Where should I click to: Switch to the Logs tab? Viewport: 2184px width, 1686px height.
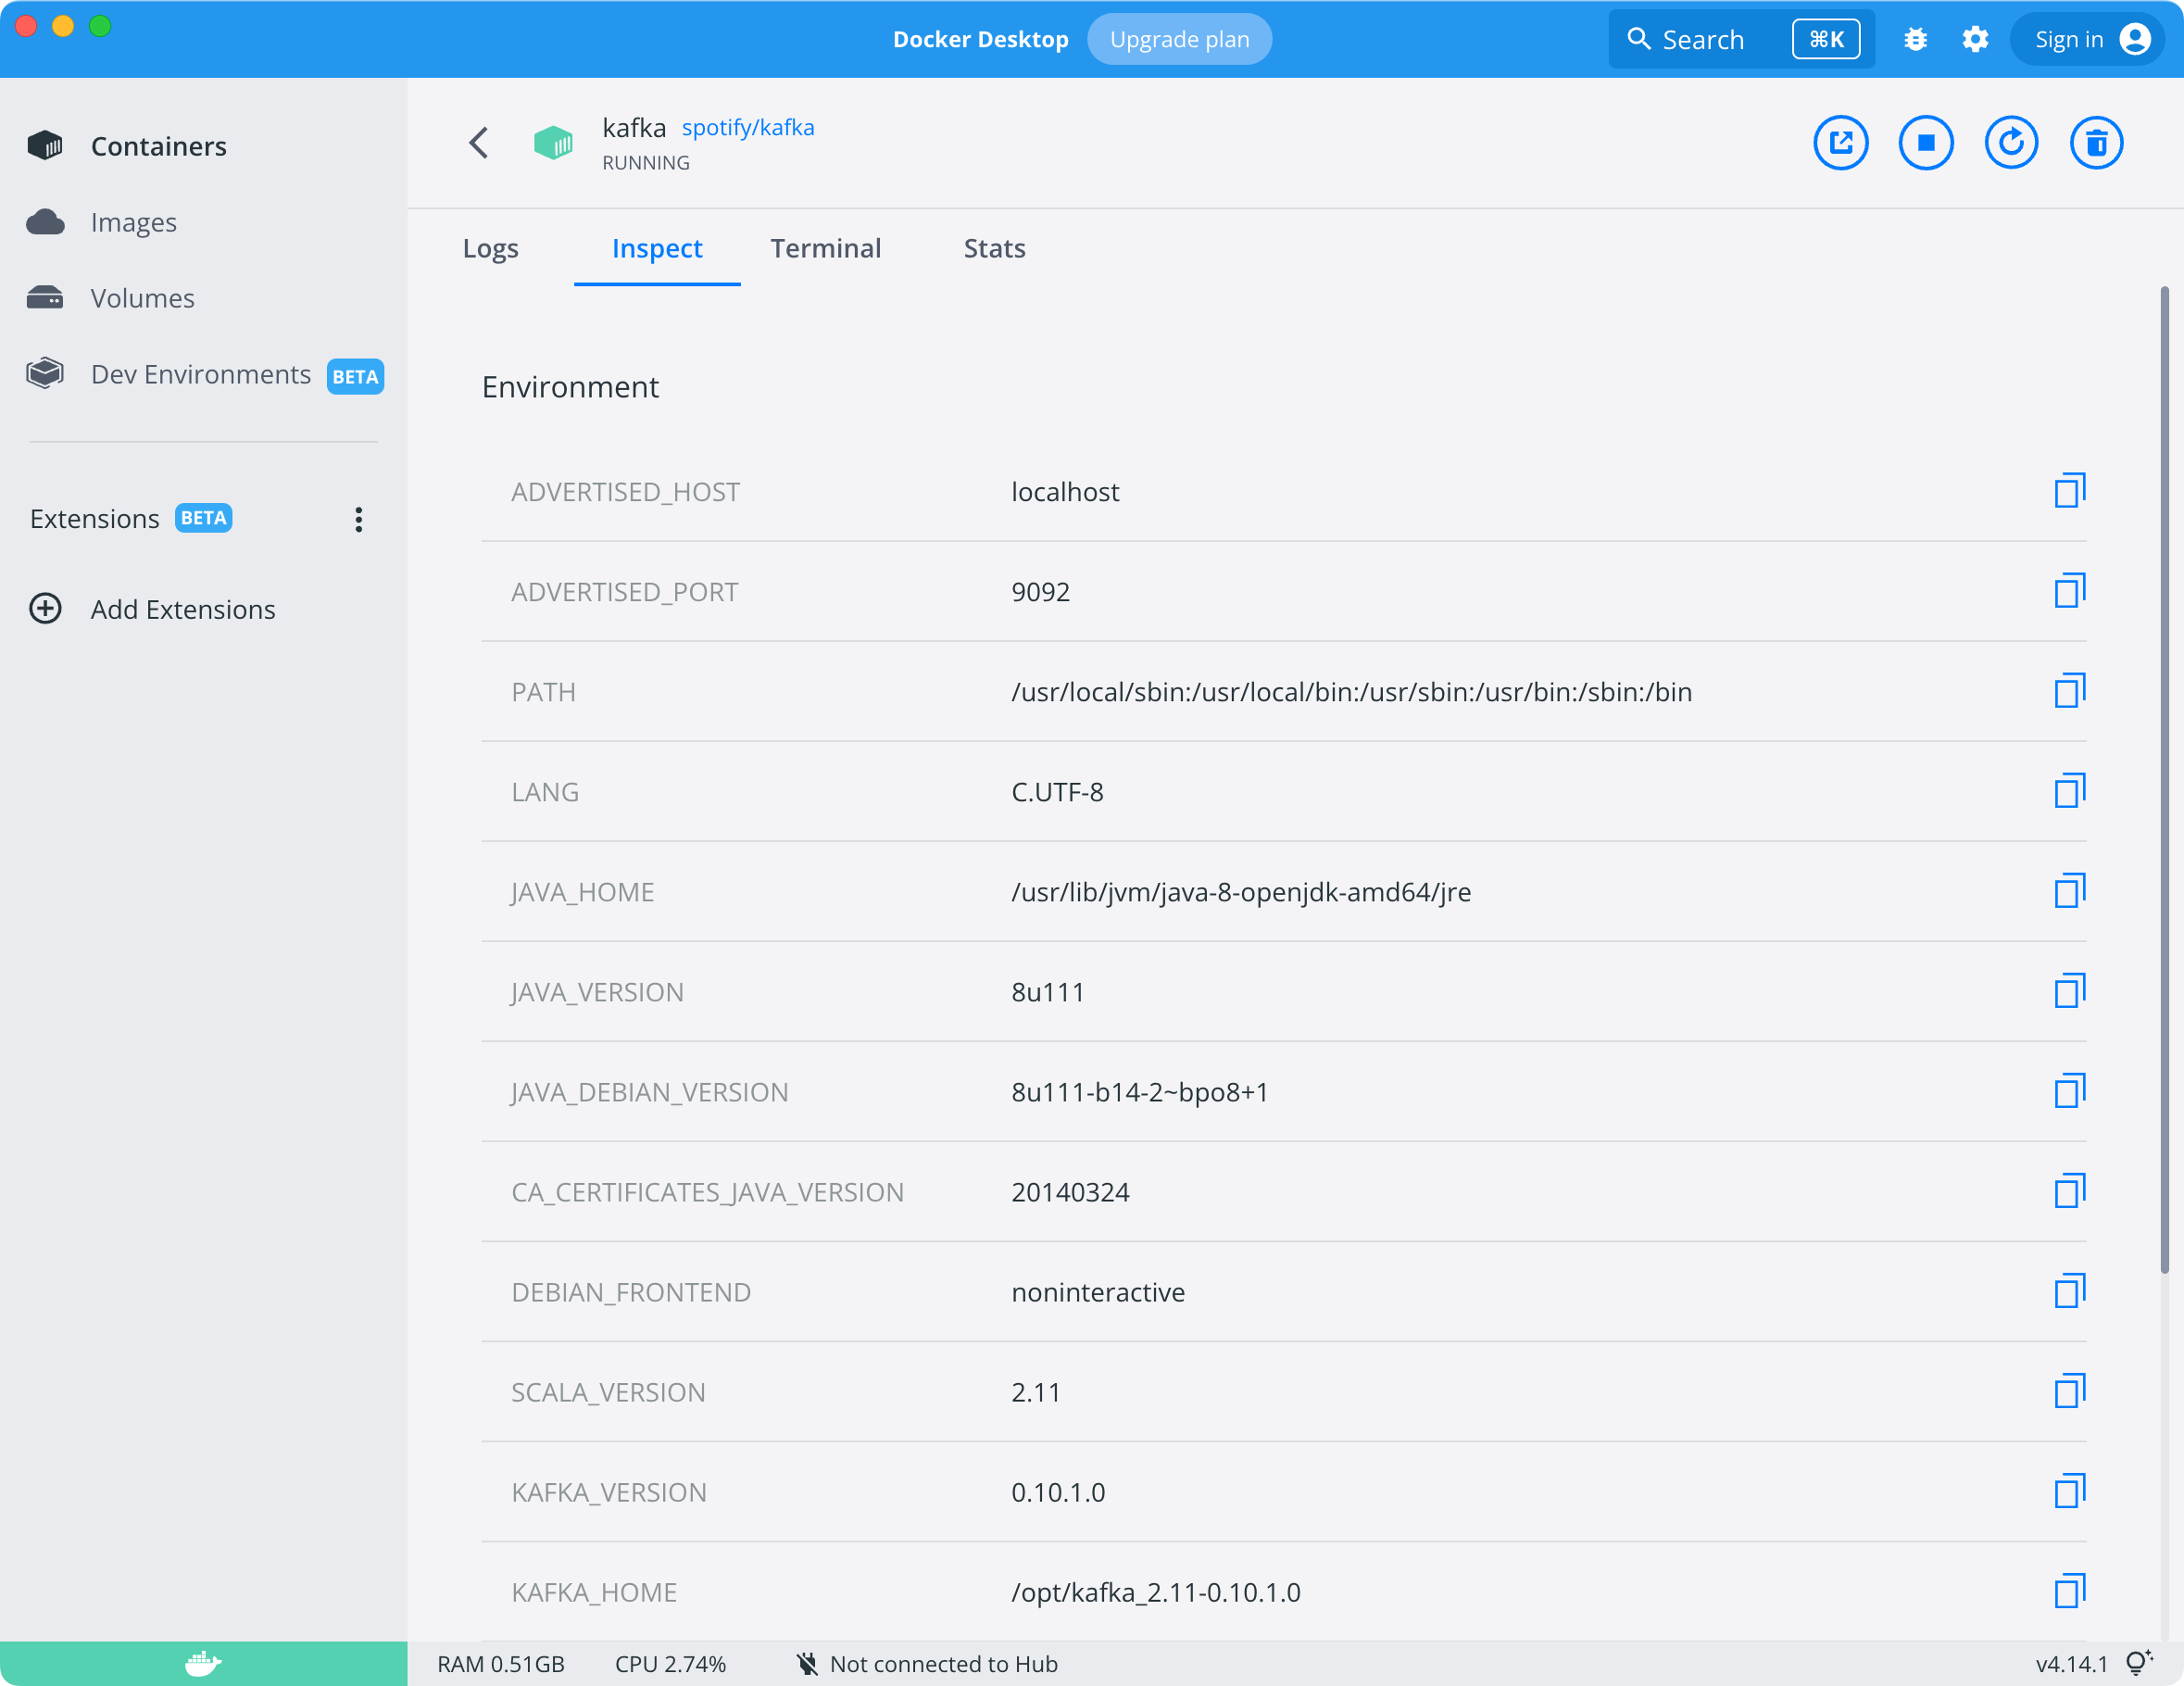click(x=490, y=248)
